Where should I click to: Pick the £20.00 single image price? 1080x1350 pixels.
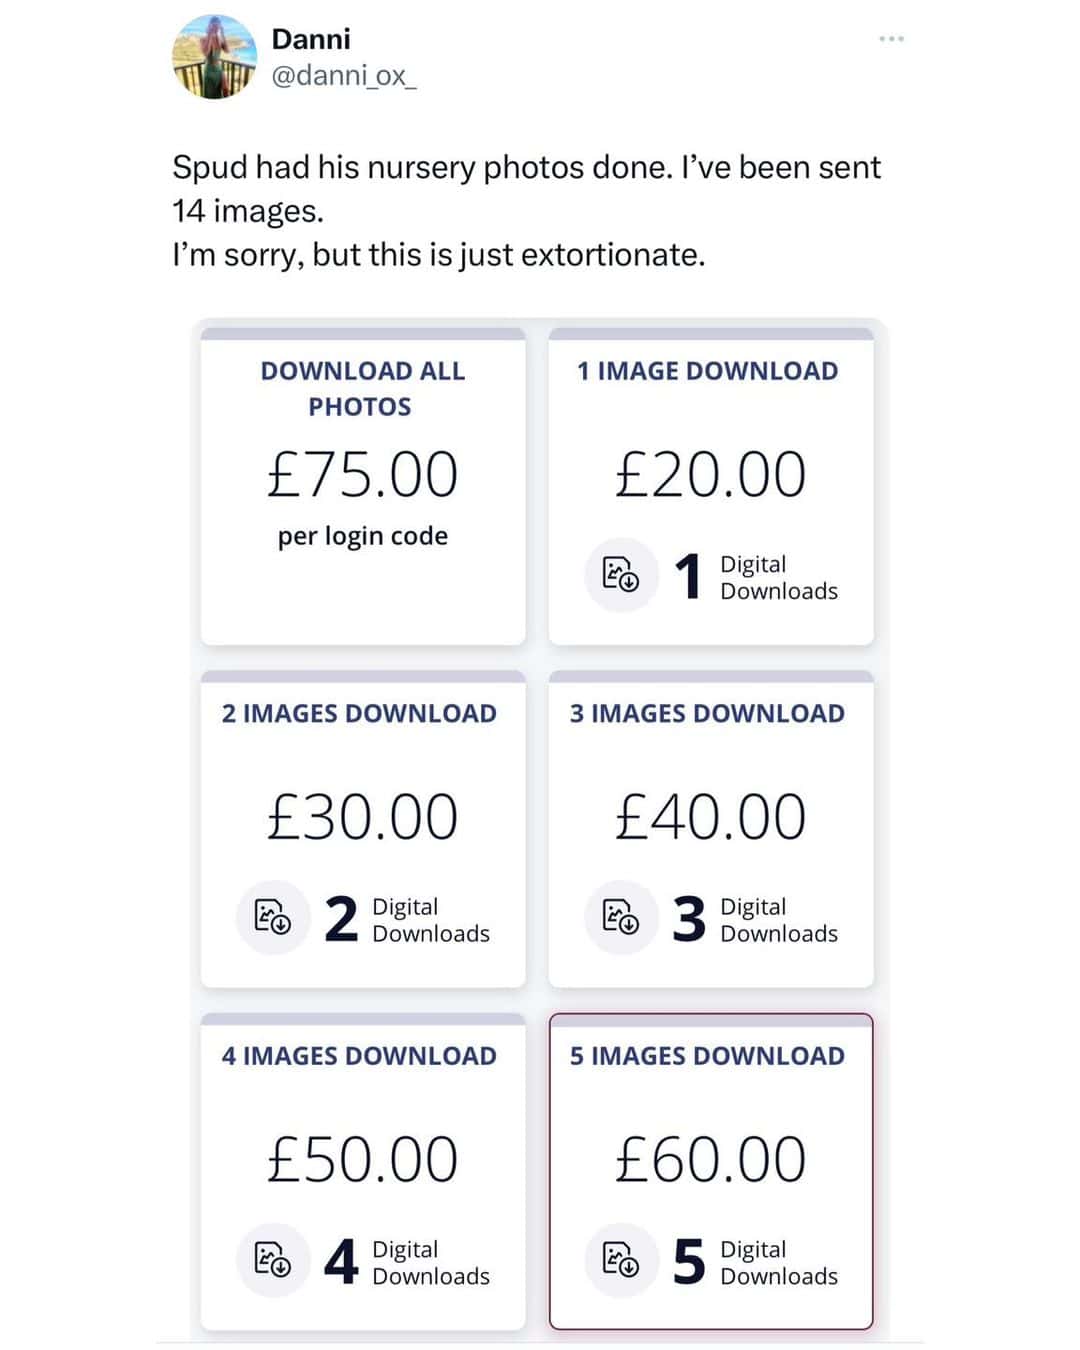710,474
